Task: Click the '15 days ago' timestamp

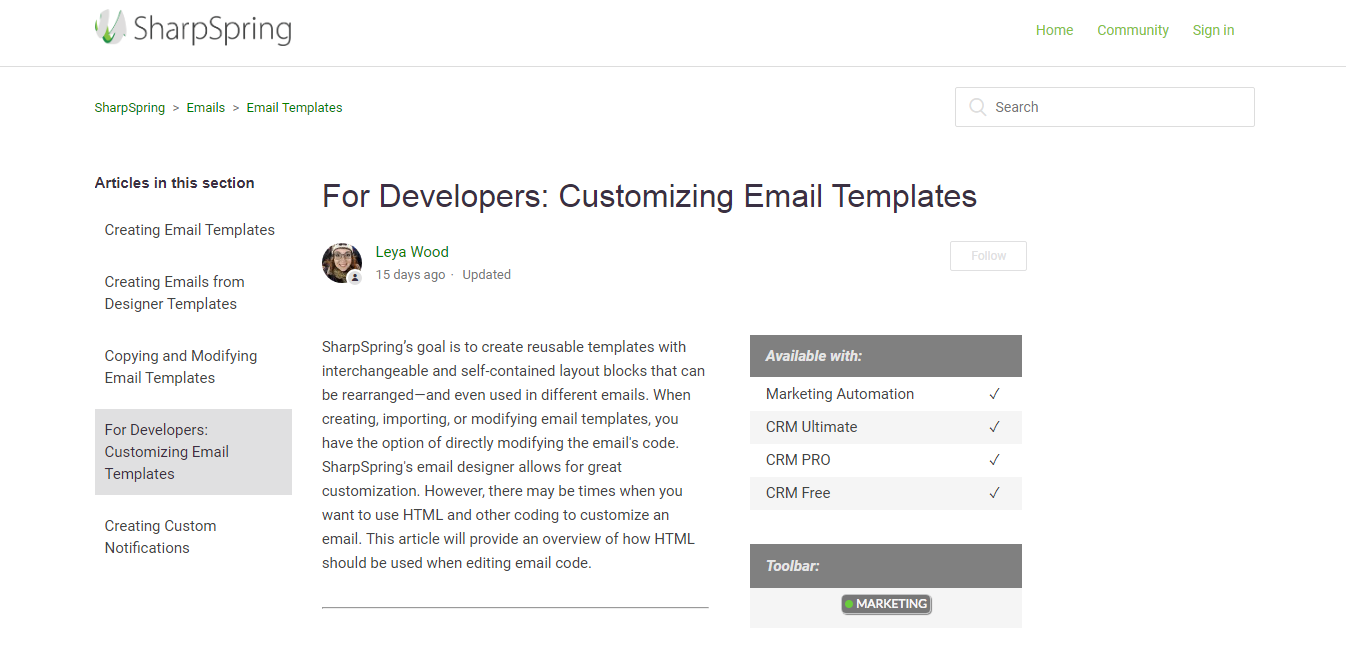Action: click(x=410, y=275)
